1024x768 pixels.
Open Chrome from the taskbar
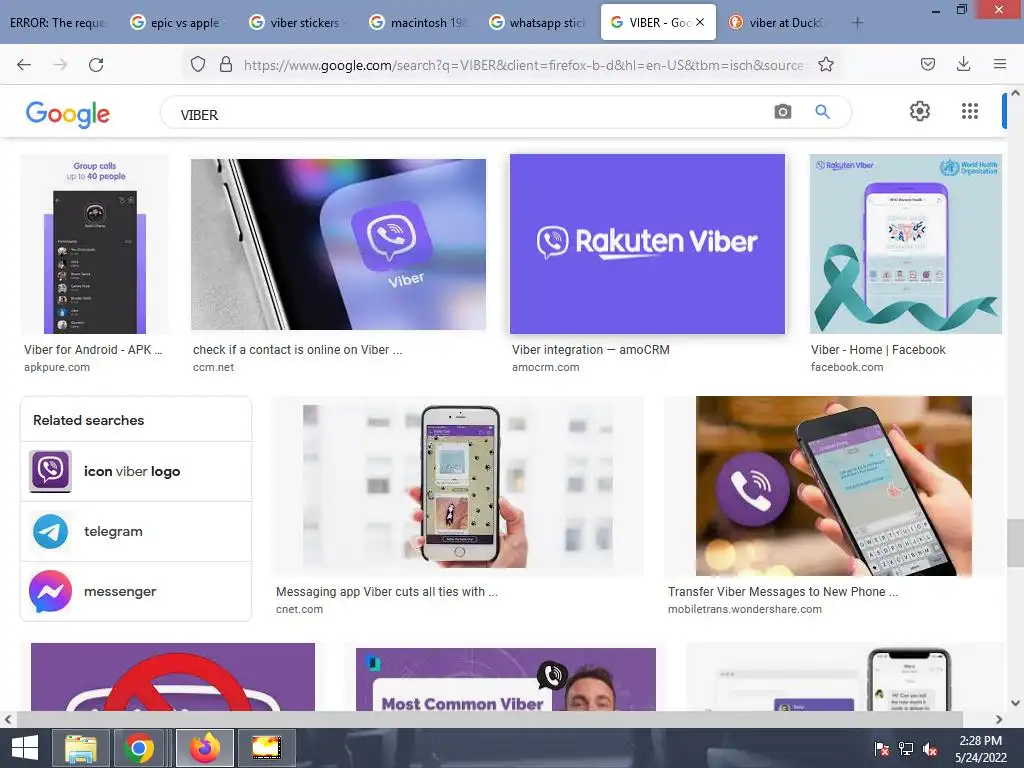pos(138,748)
